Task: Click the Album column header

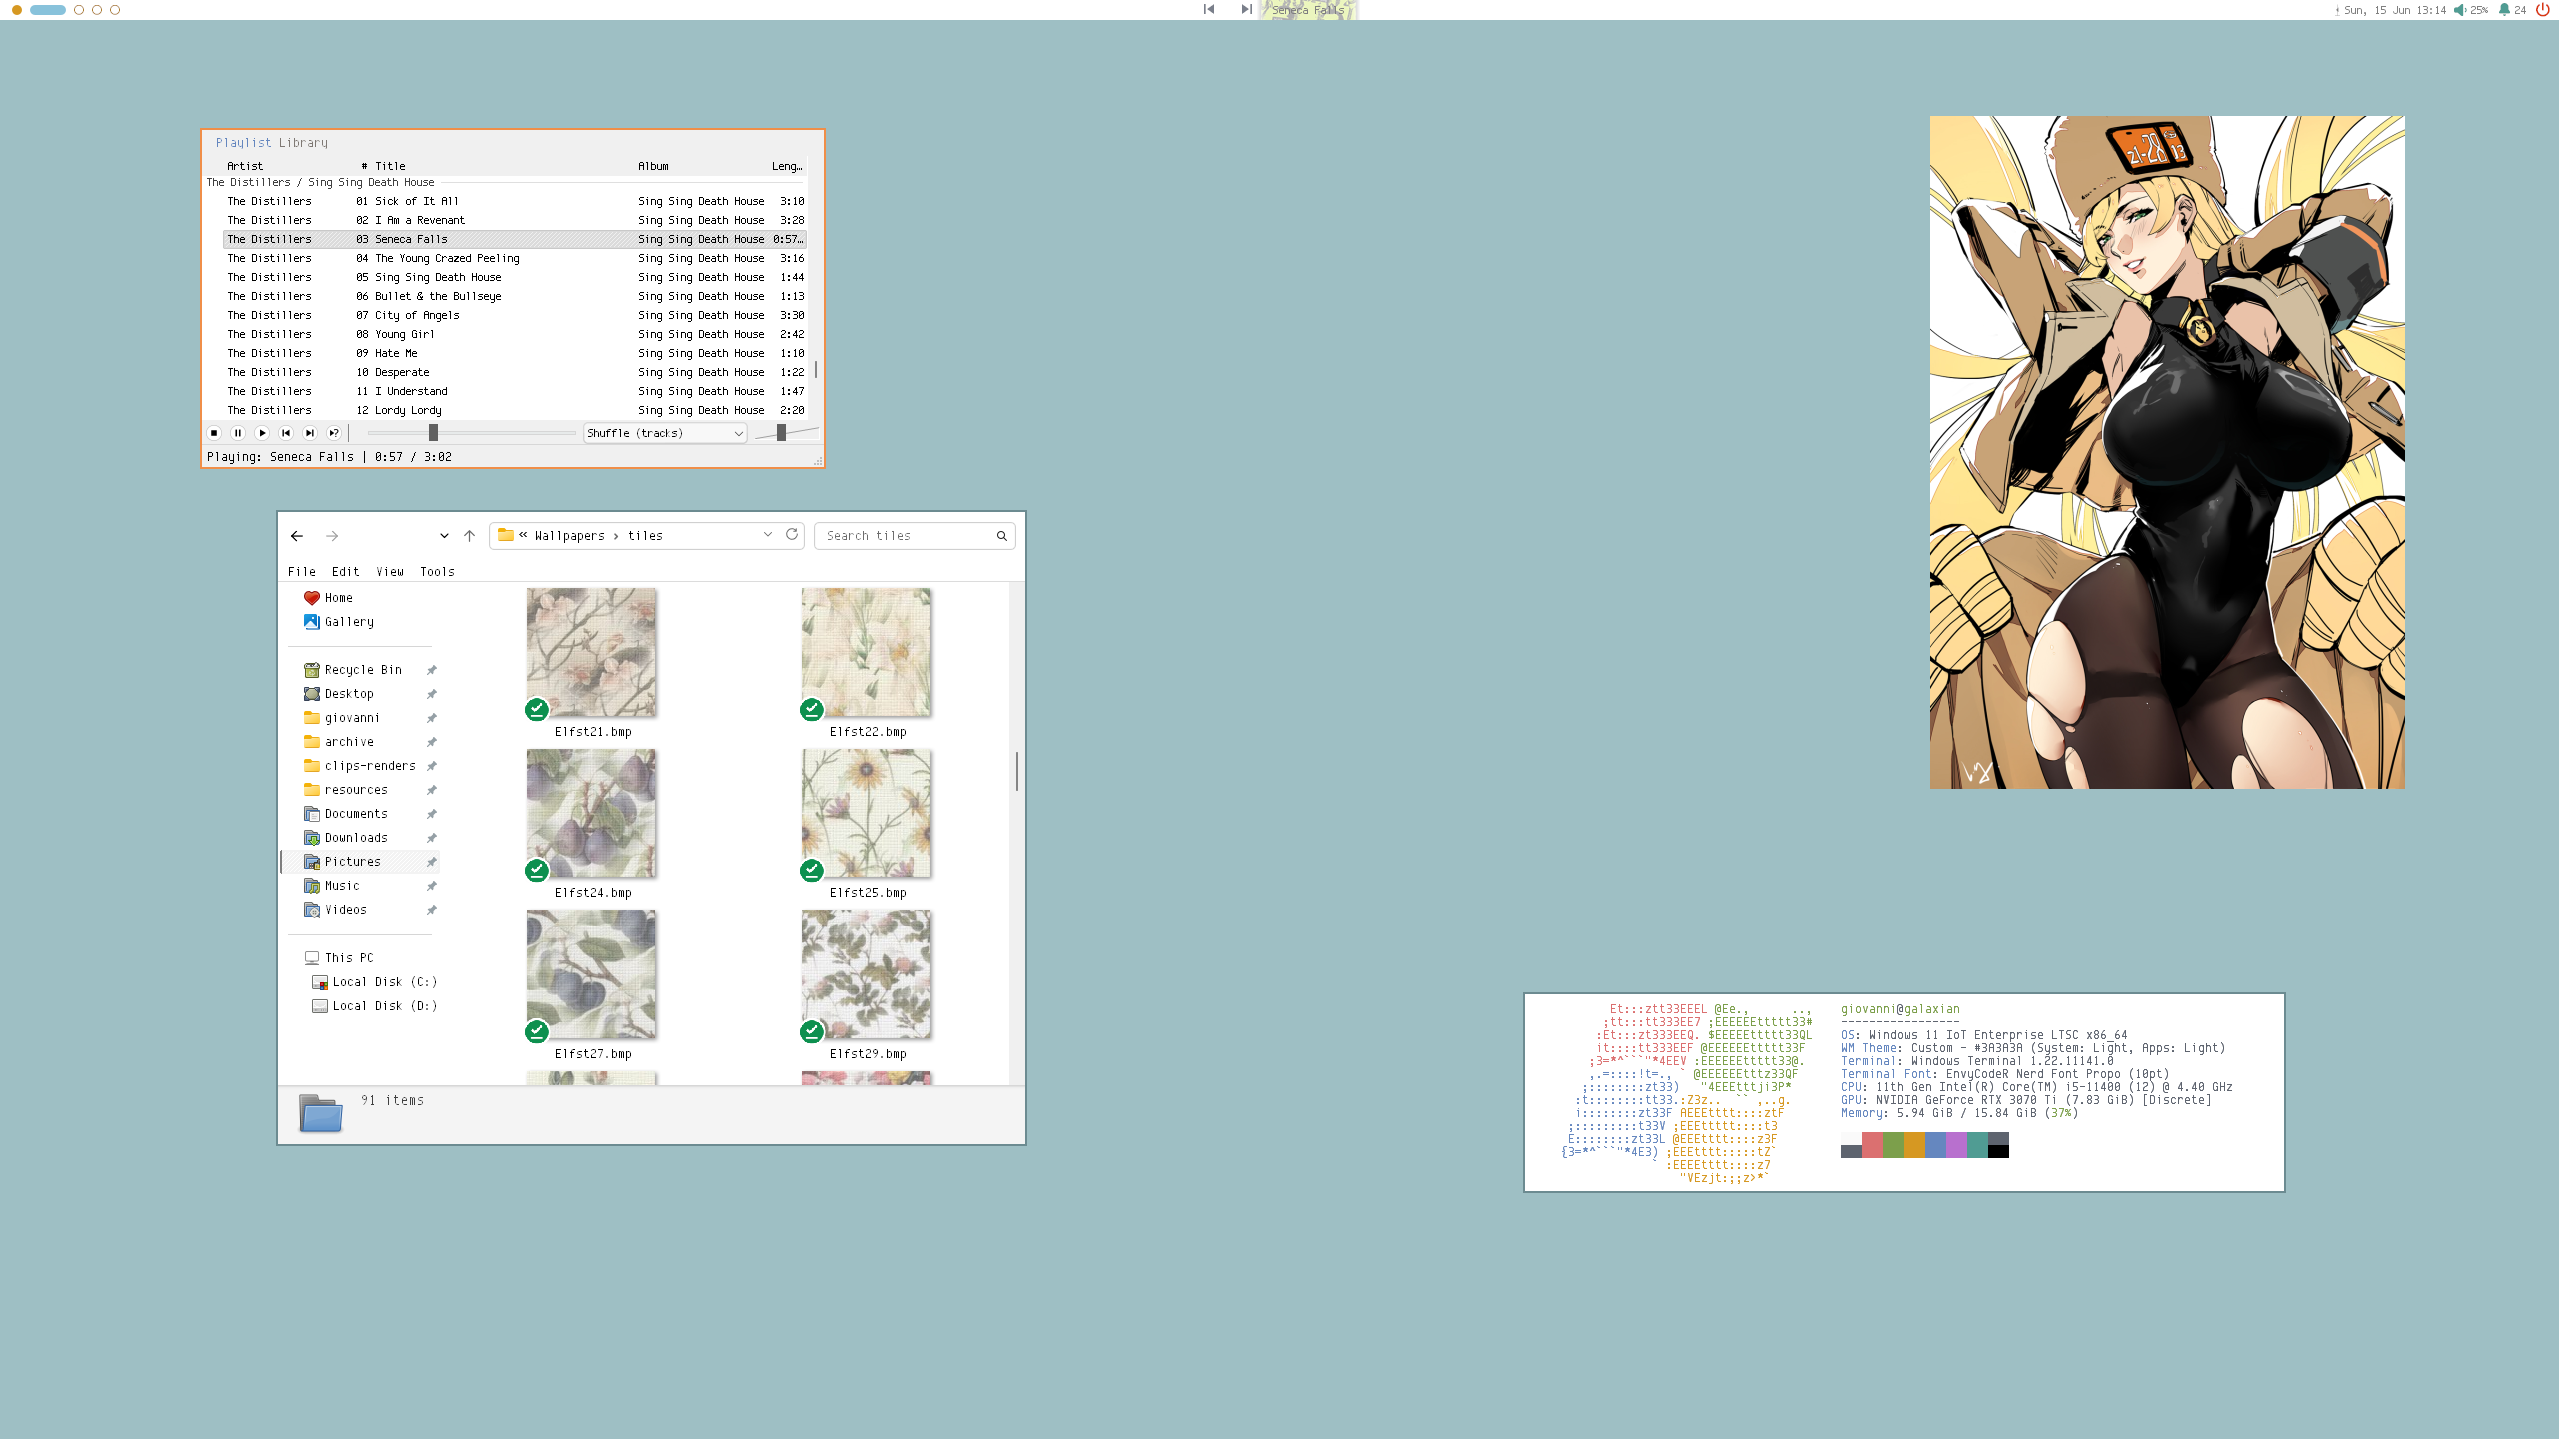Action: (653, 166)
